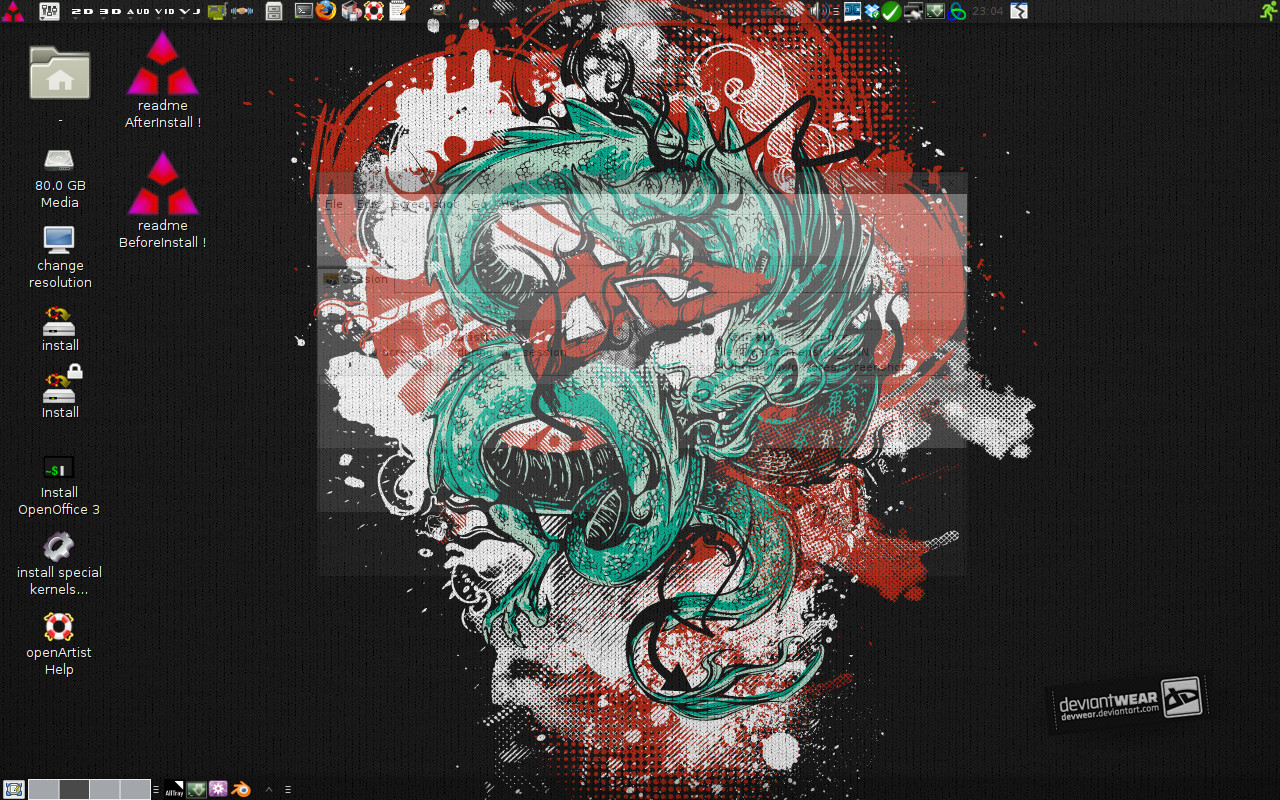
Task: Open the VJ applications menu
Action: (189, 11)
